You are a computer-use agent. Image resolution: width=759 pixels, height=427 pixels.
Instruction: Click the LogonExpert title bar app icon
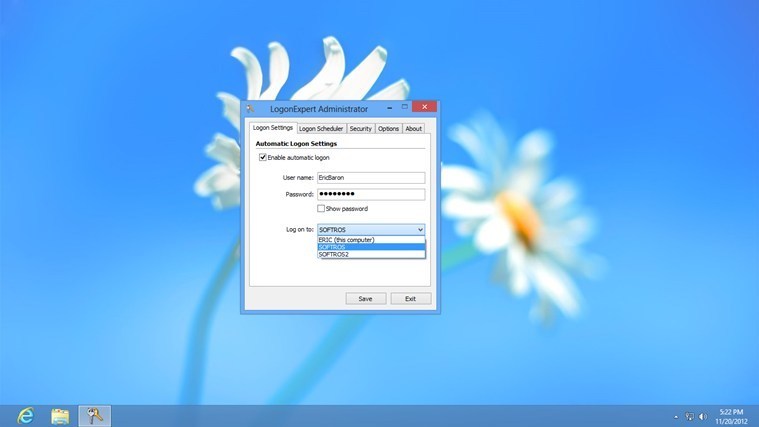tap(250, 108)
